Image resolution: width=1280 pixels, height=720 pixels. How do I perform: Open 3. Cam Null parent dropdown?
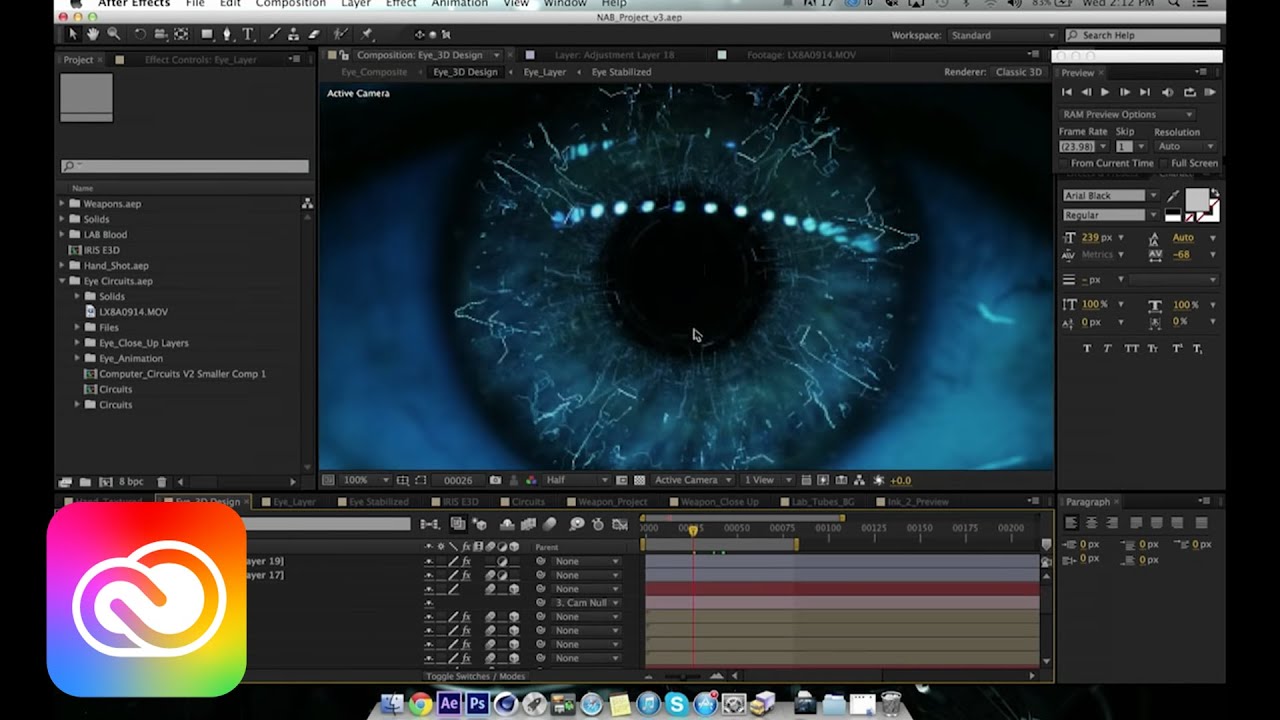[585, 603]
